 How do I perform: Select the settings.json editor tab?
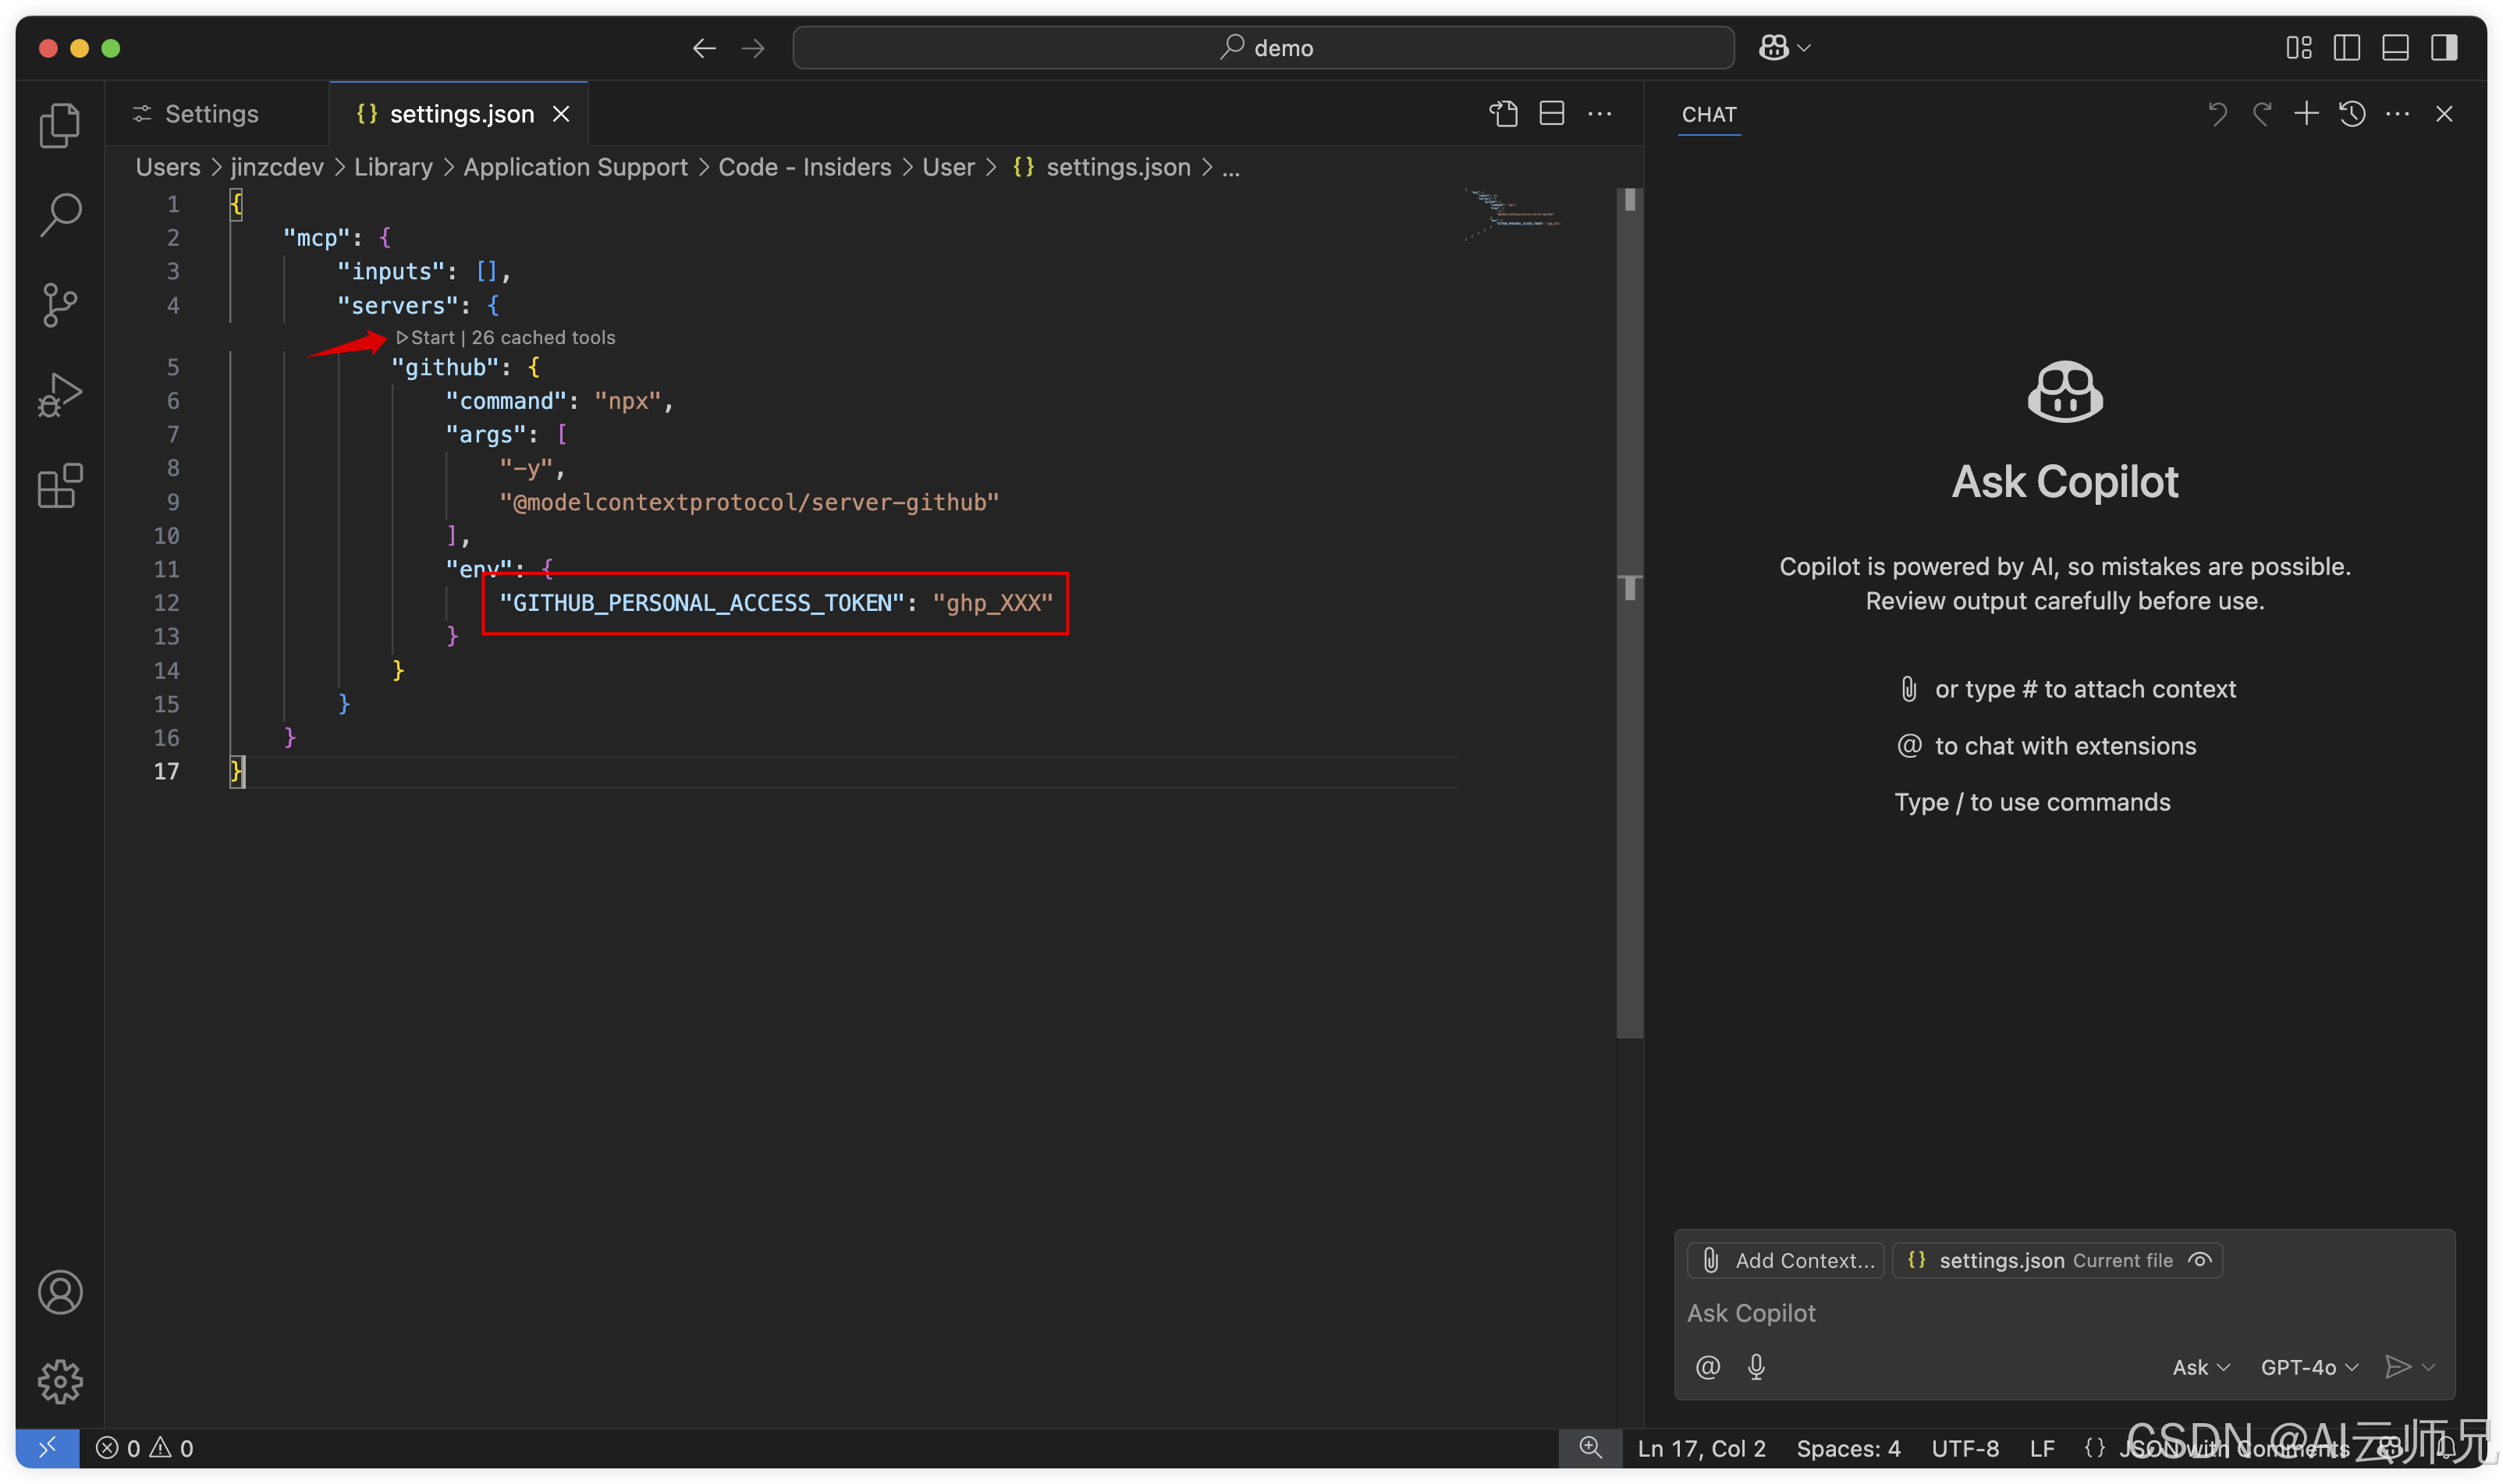(461, 114)
